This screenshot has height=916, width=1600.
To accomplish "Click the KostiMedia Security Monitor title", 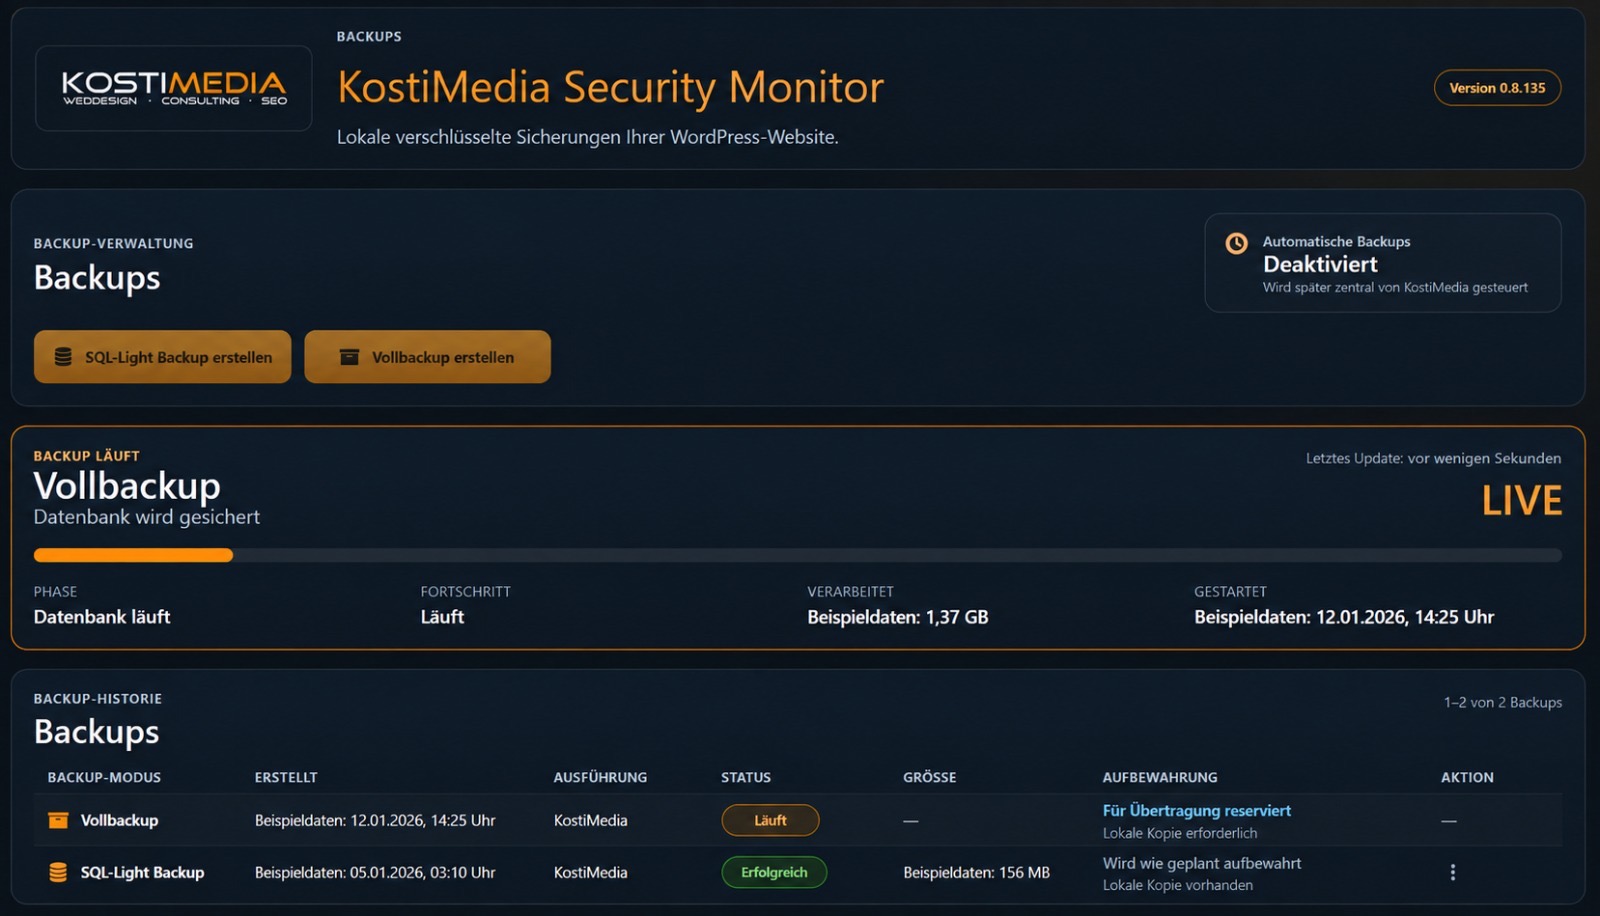I will coord(610,87).
